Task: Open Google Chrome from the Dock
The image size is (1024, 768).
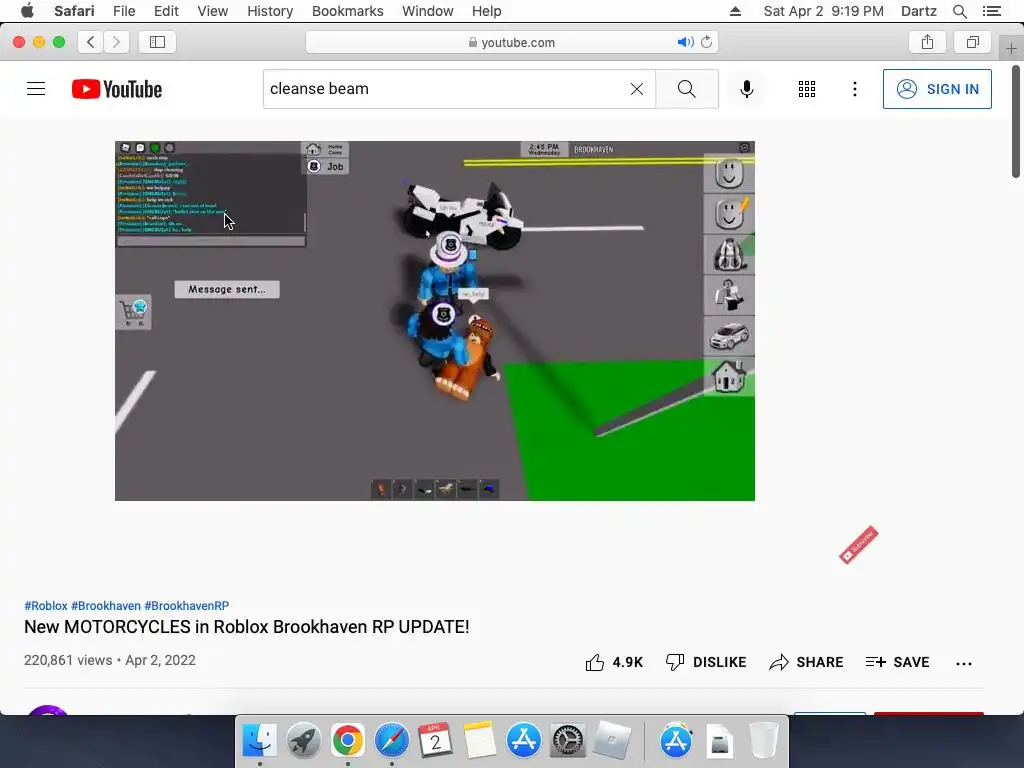Action: pos(347,741)
